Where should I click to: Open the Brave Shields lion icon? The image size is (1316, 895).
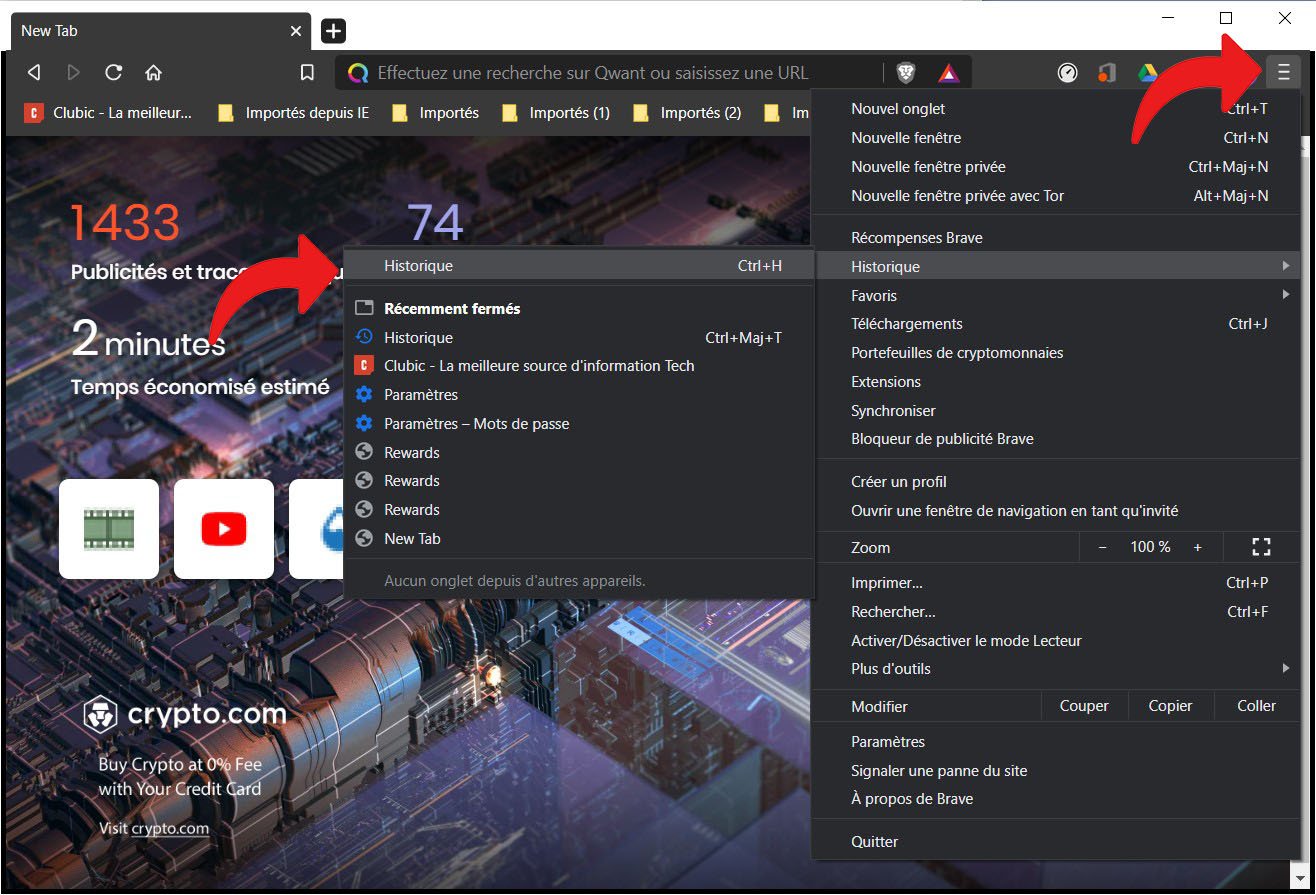(x=905, y=72)
